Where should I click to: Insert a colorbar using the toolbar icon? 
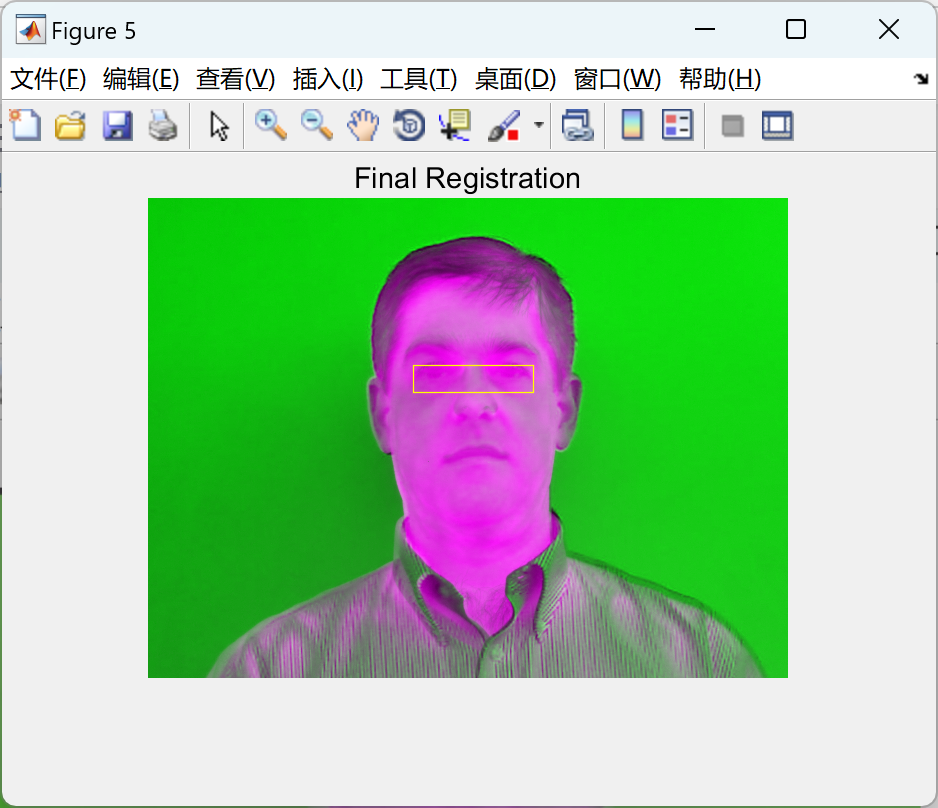(632, 126)
